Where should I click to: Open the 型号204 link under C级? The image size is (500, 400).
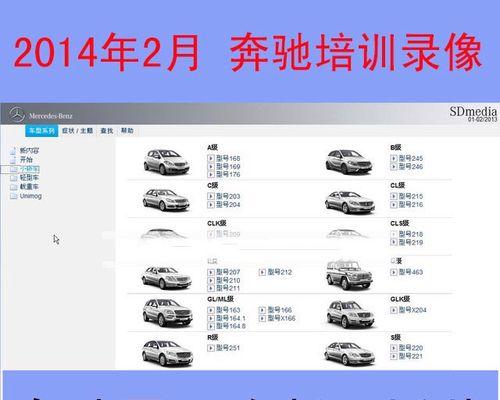[x=228, y=204]
